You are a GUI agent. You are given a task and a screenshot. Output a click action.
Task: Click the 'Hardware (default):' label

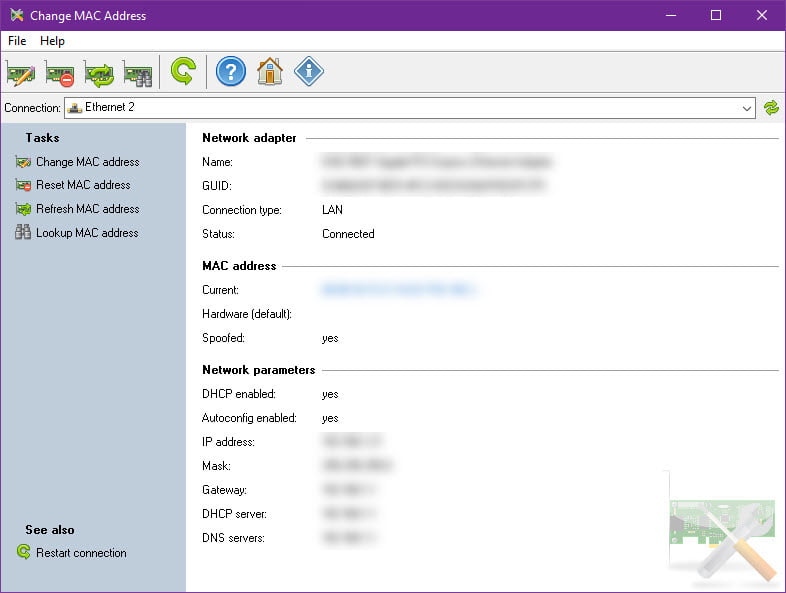pyautogui.click(x=247, y=314)
